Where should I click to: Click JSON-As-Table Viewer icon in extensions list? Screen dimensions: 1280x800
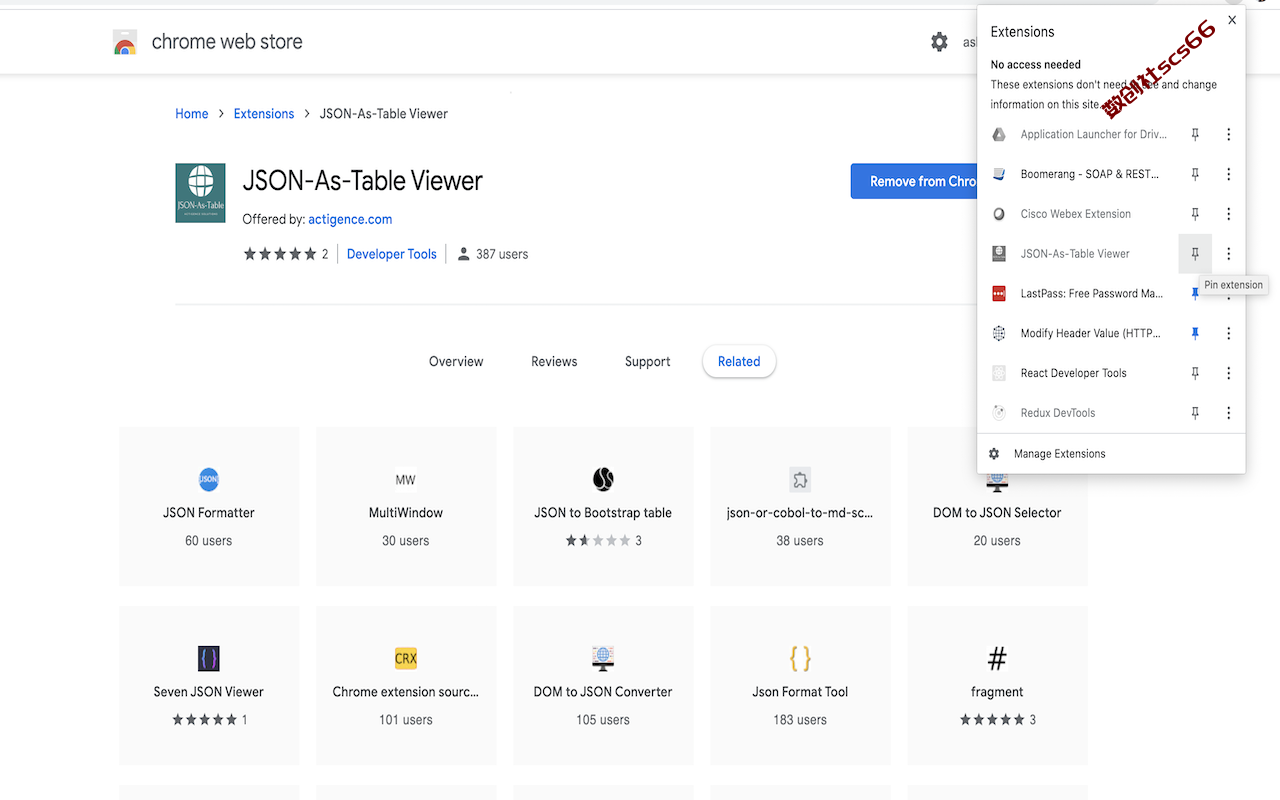pos(998,254)
